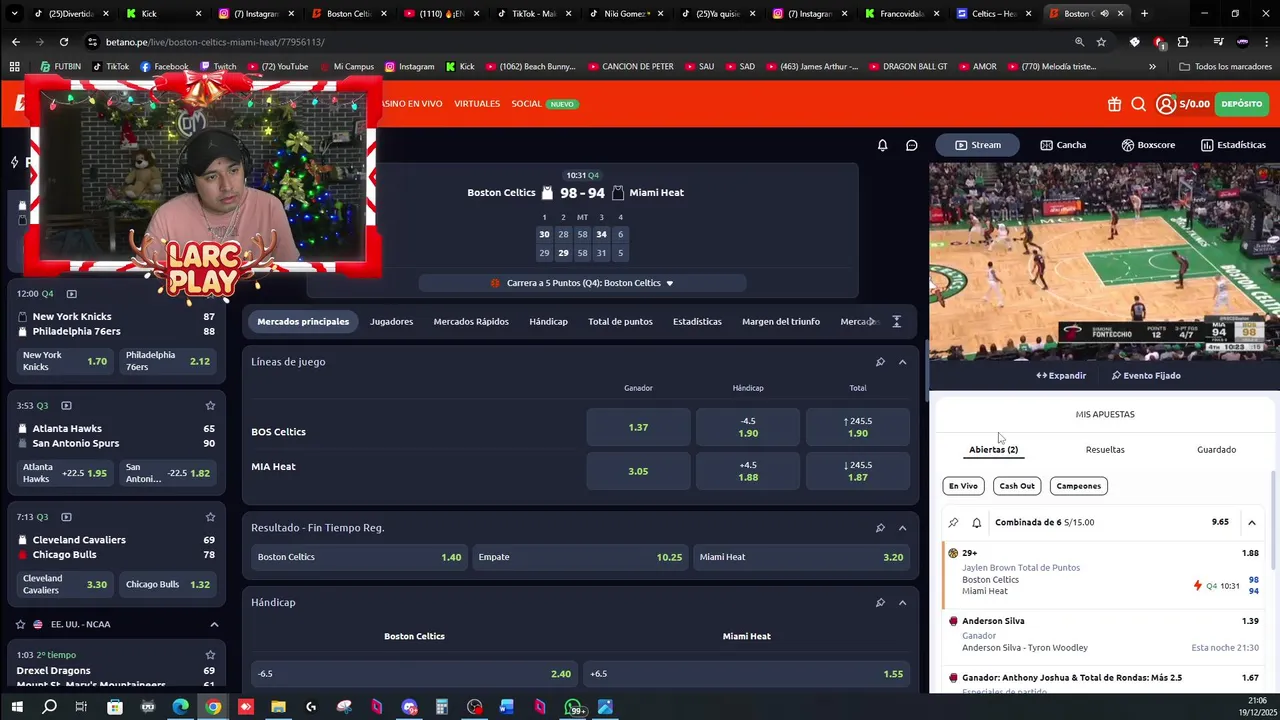Image resolution: width=1280 pixels, height=720 pixels.
Task: Collapse the Combinada de 6 bet
Action: pos(1251,522)
